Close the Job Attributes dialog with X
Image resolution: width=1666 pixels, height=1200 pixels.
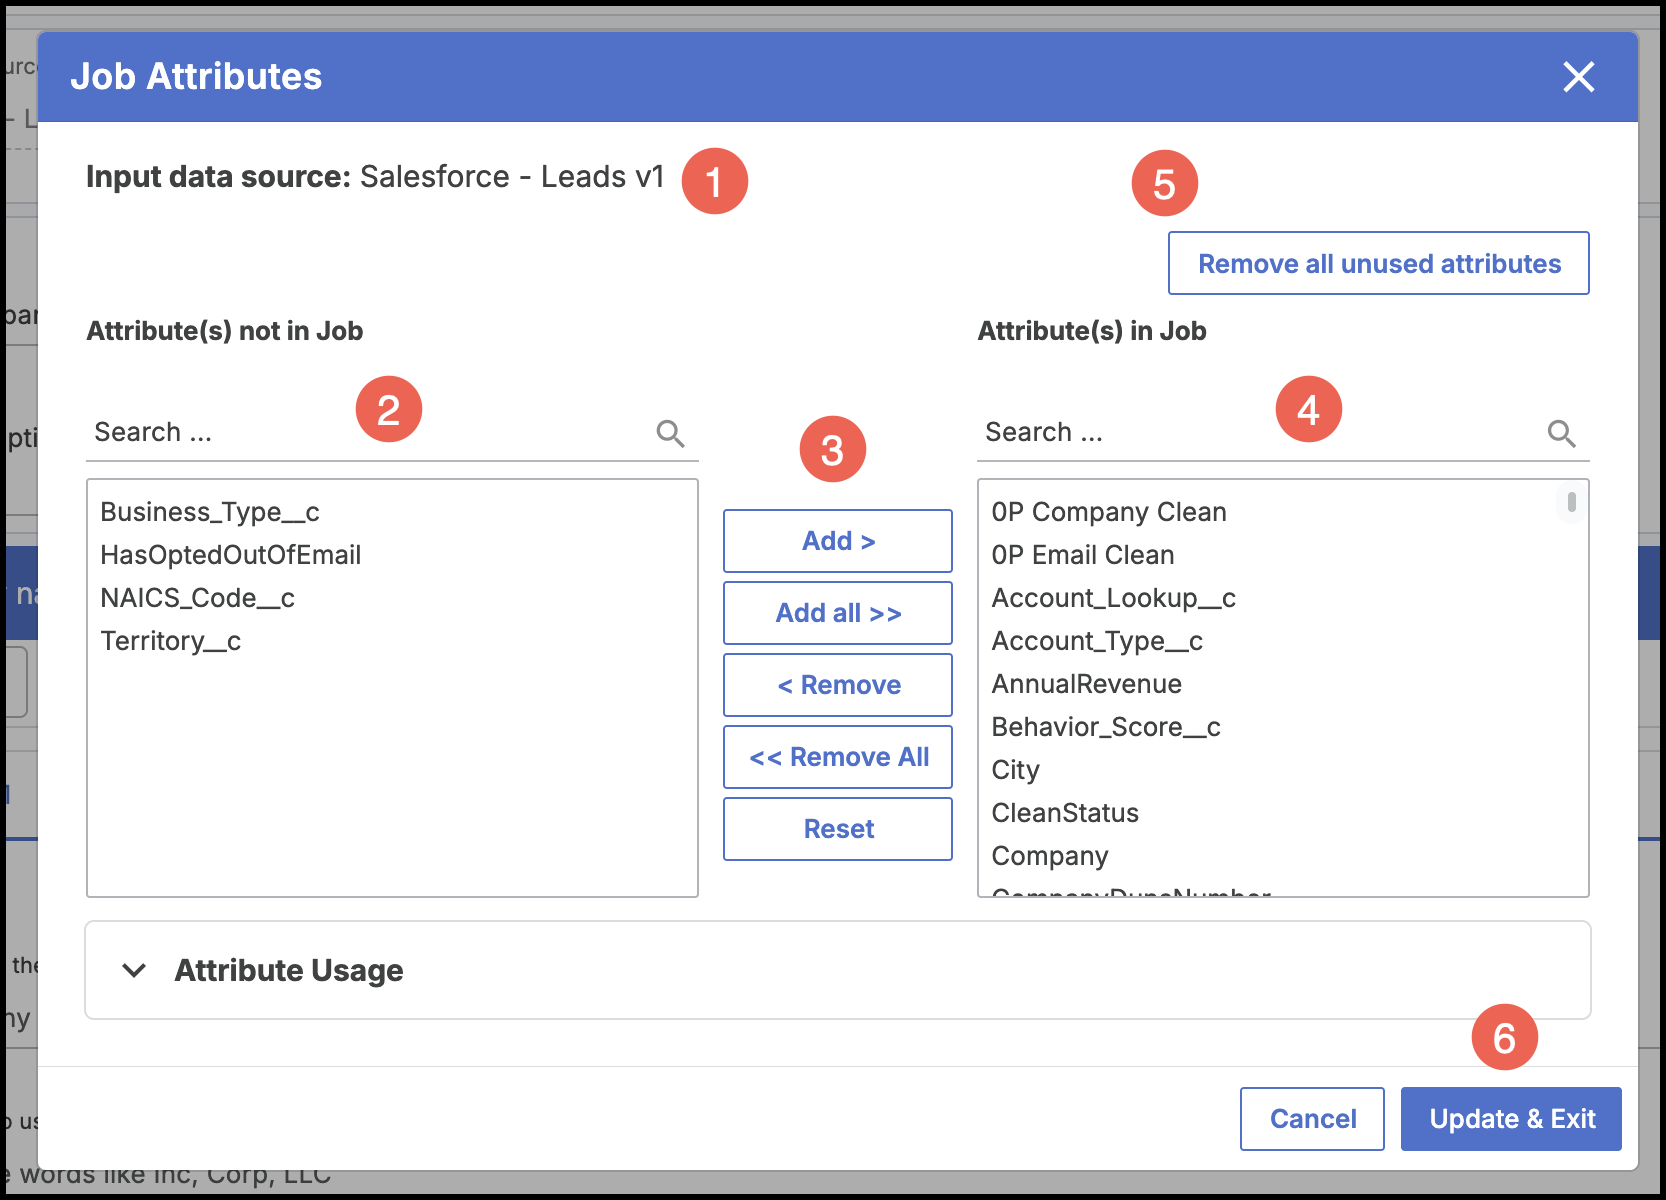coord(1578,77)
